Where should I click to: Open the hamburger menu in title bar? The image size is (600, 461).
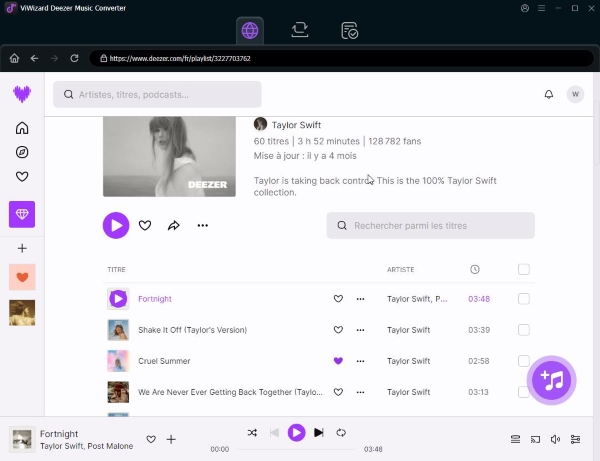coord(541,8)
